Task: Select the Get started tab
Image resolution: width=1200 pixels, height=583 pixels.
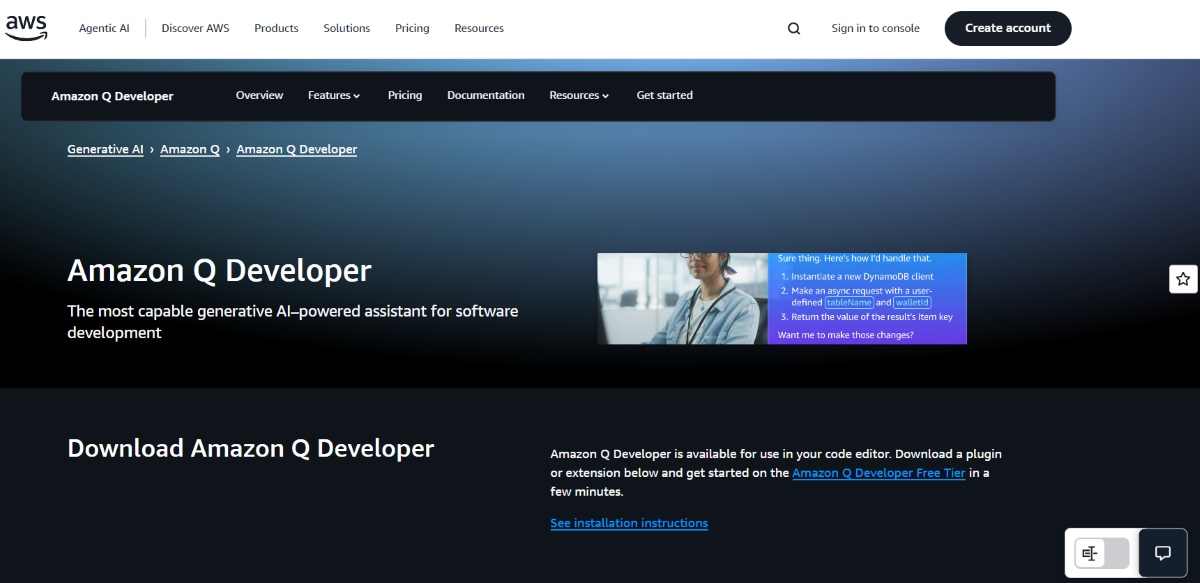Action: (x=665, y=95)
